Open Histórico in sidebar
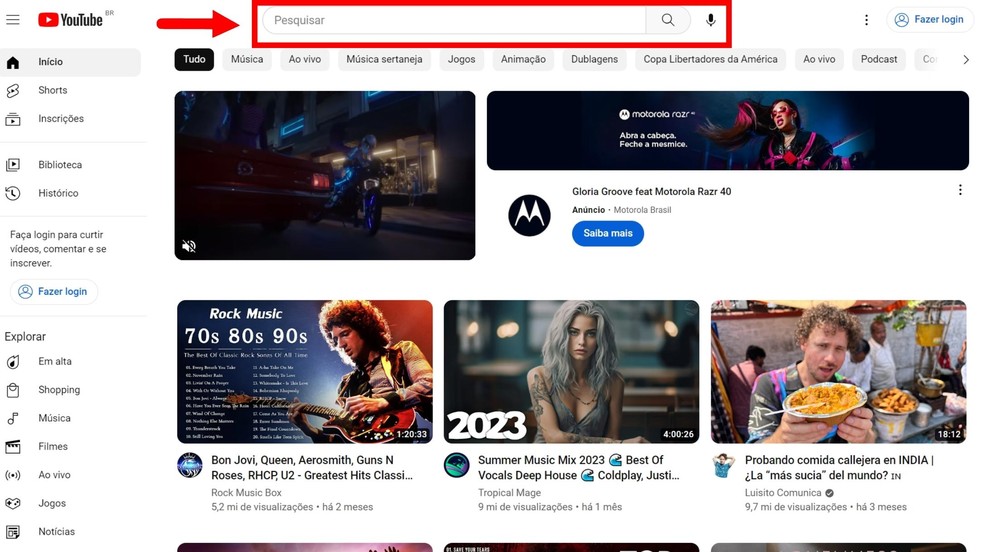Viewport: 984px width, 552px height. tap(70, 193)
